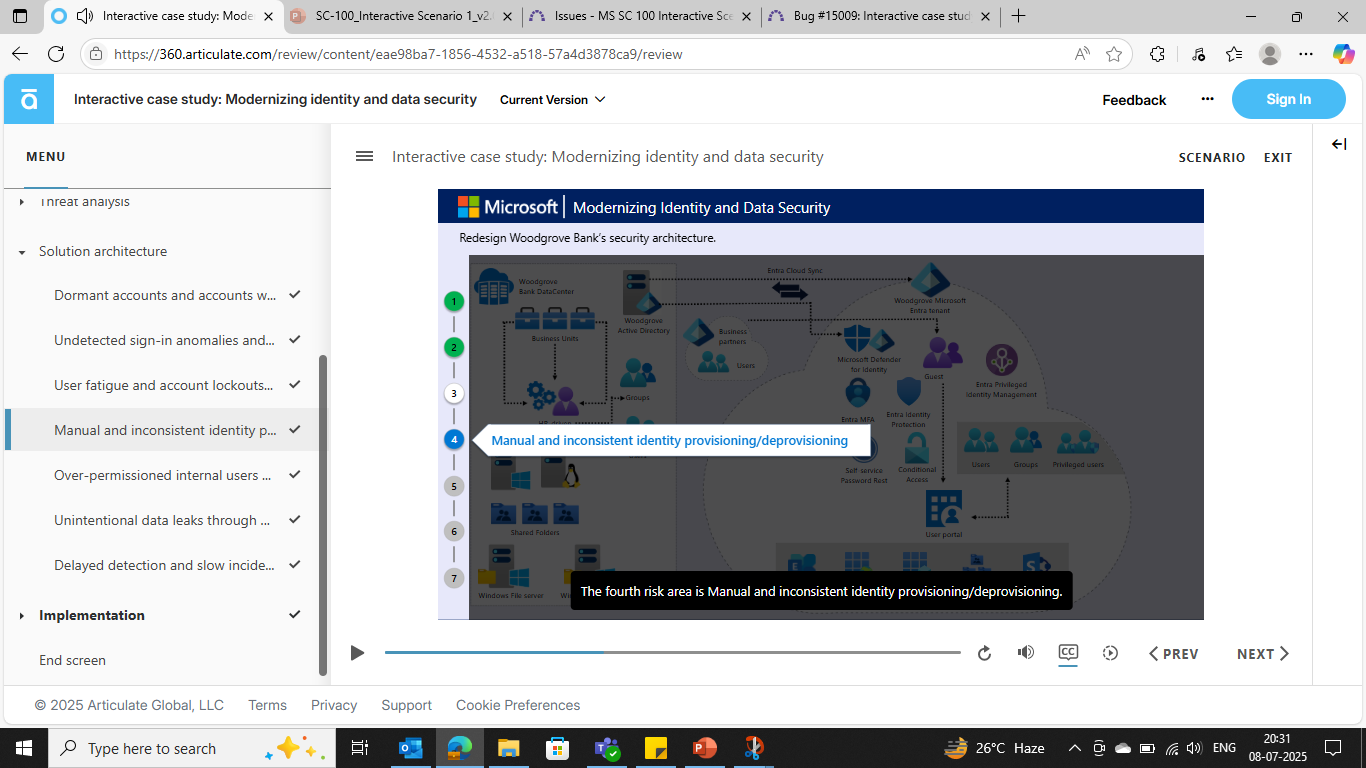Replay the slide with the circular arrow
Viewport: 1366px width, 768px height.
pos(984,653)
